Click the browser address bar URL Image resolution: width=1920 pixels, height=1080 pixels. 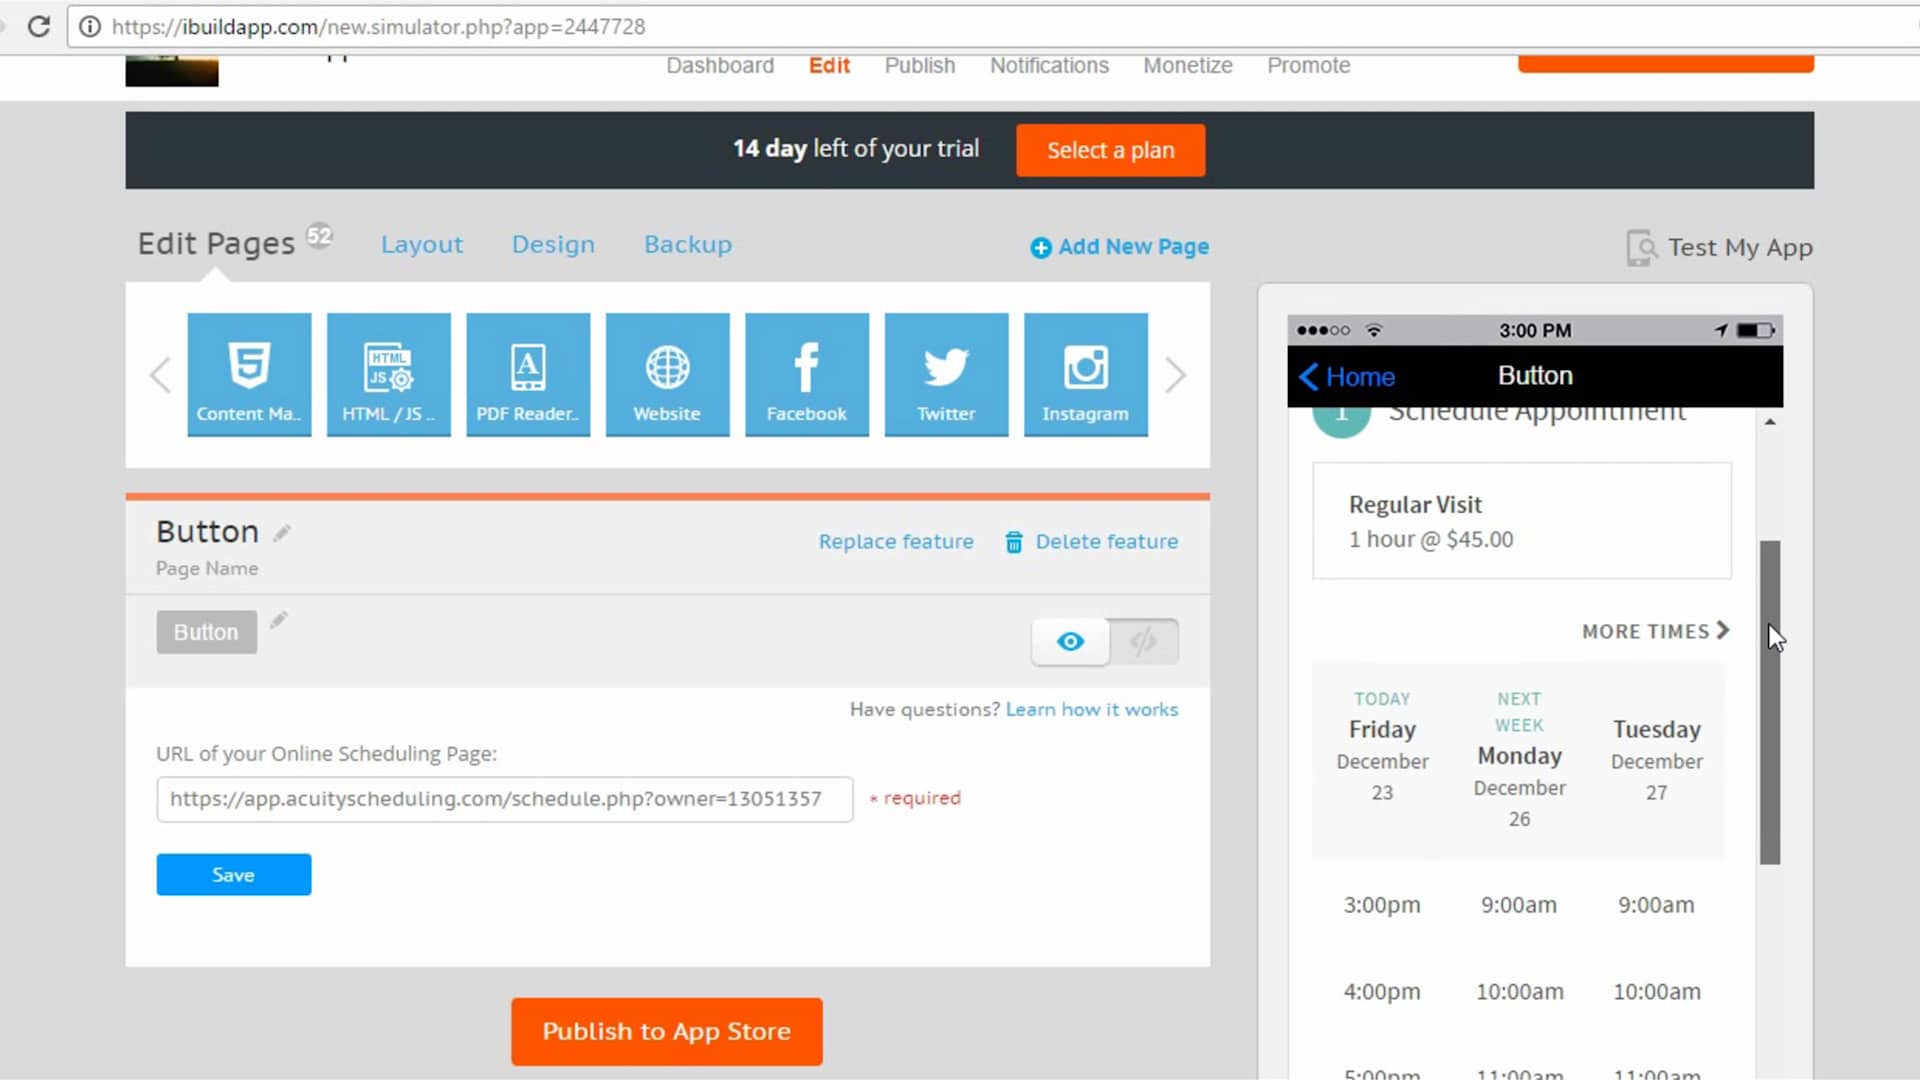(x=378, y=27)
